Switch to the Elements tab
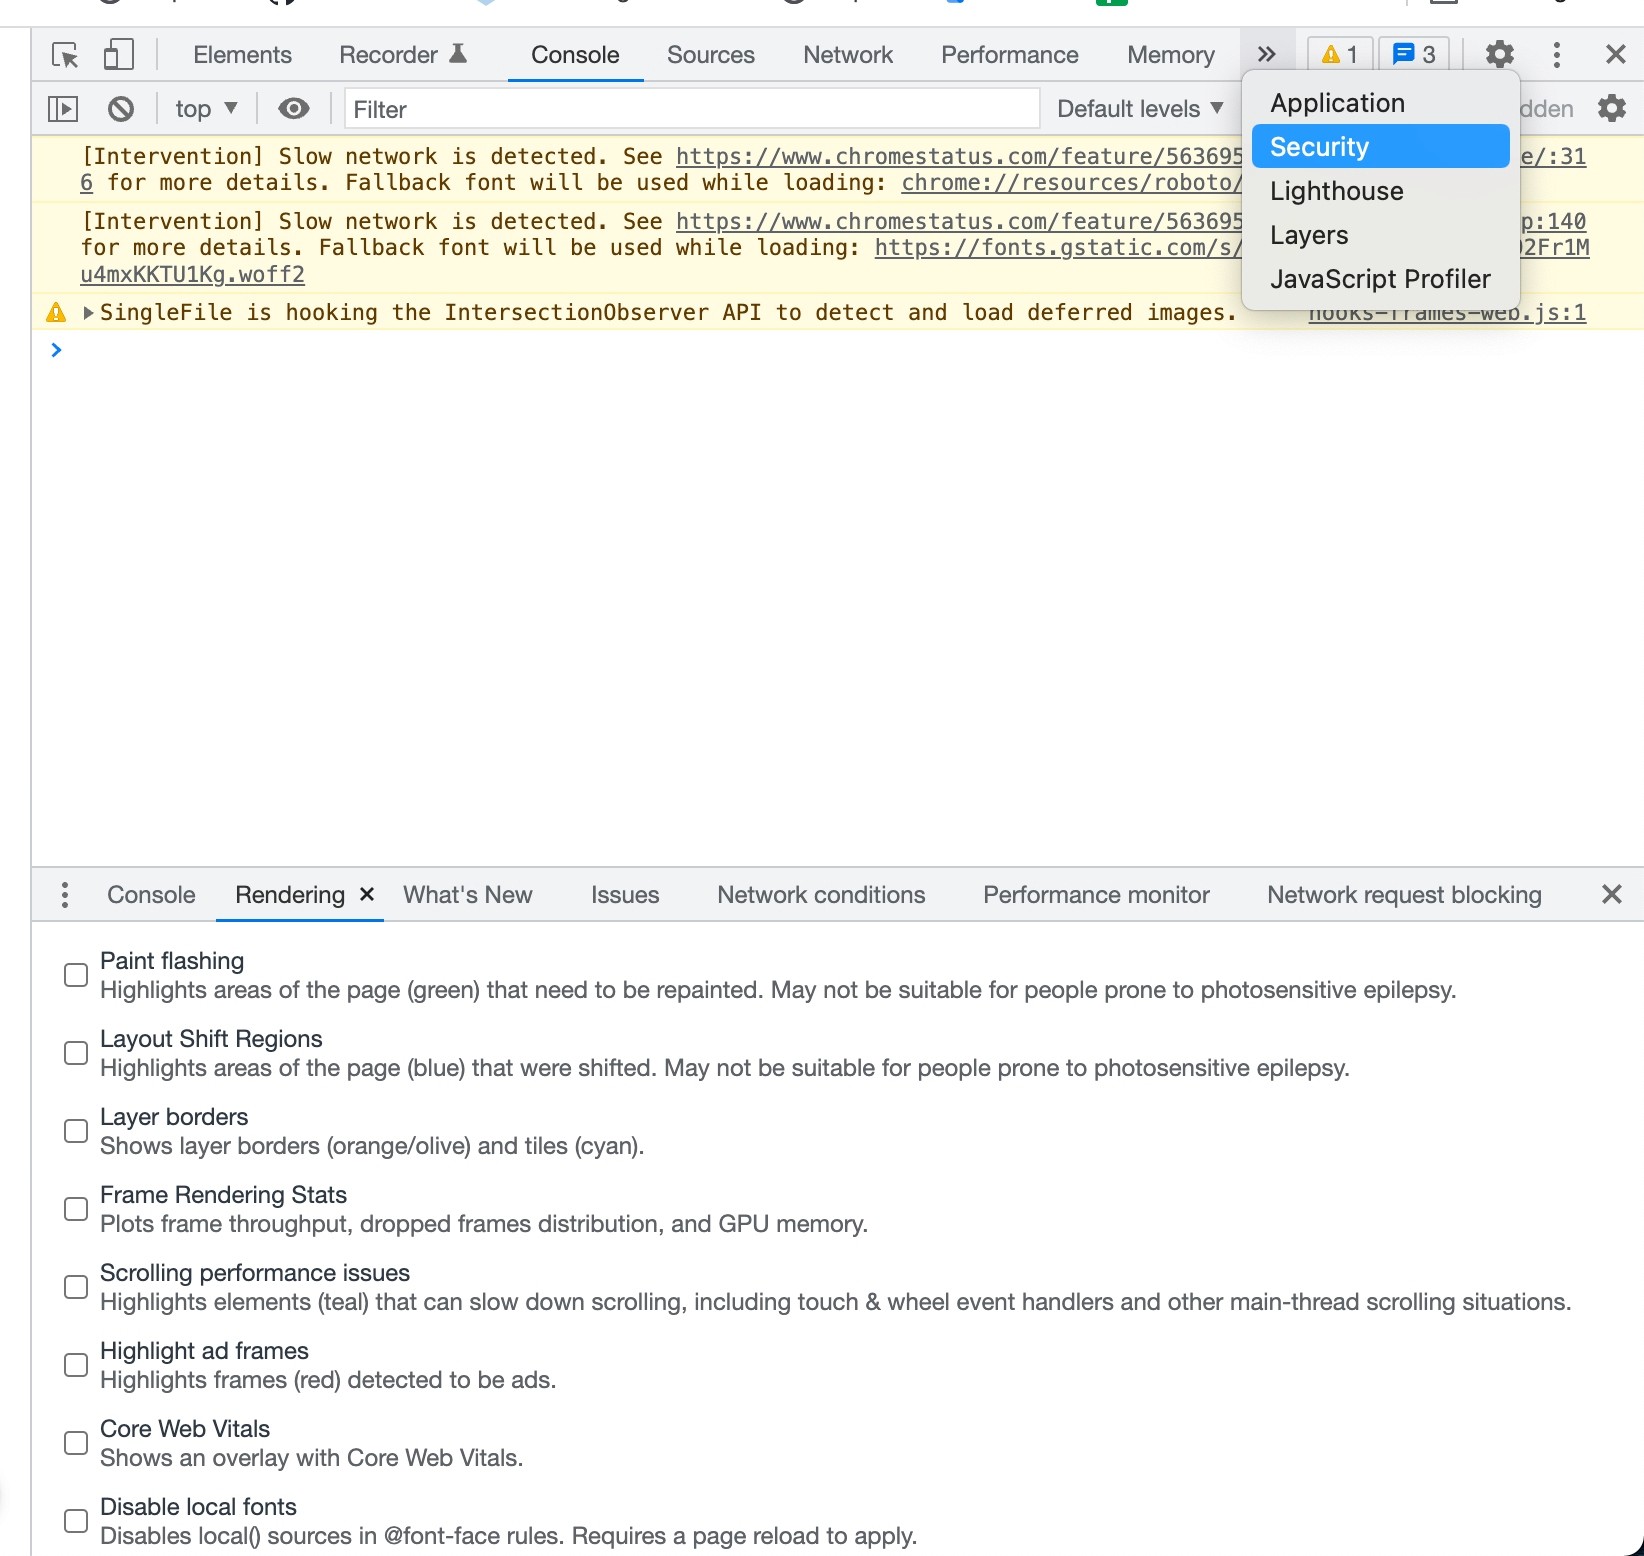 (242, 55)
